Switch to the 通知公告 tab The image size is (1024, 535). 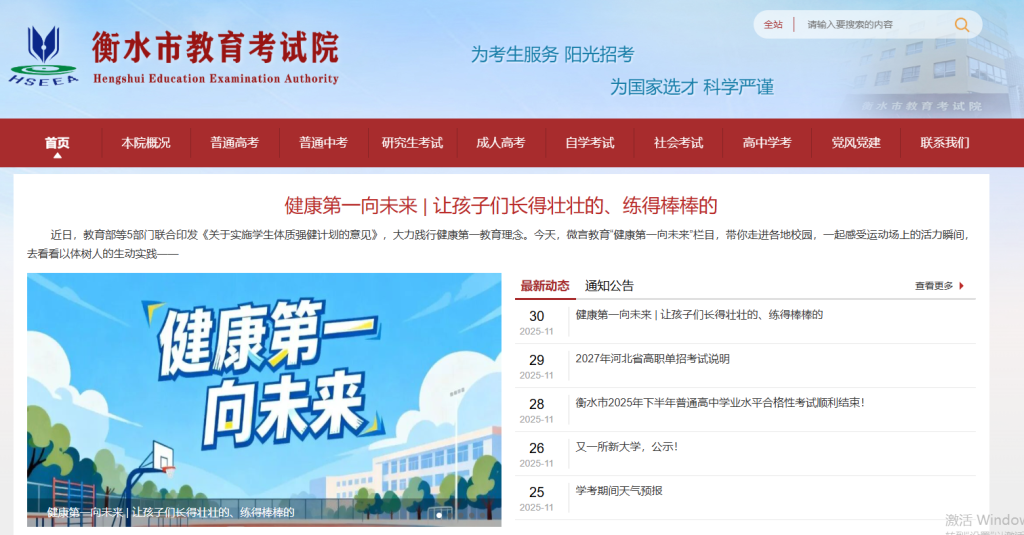609,286
